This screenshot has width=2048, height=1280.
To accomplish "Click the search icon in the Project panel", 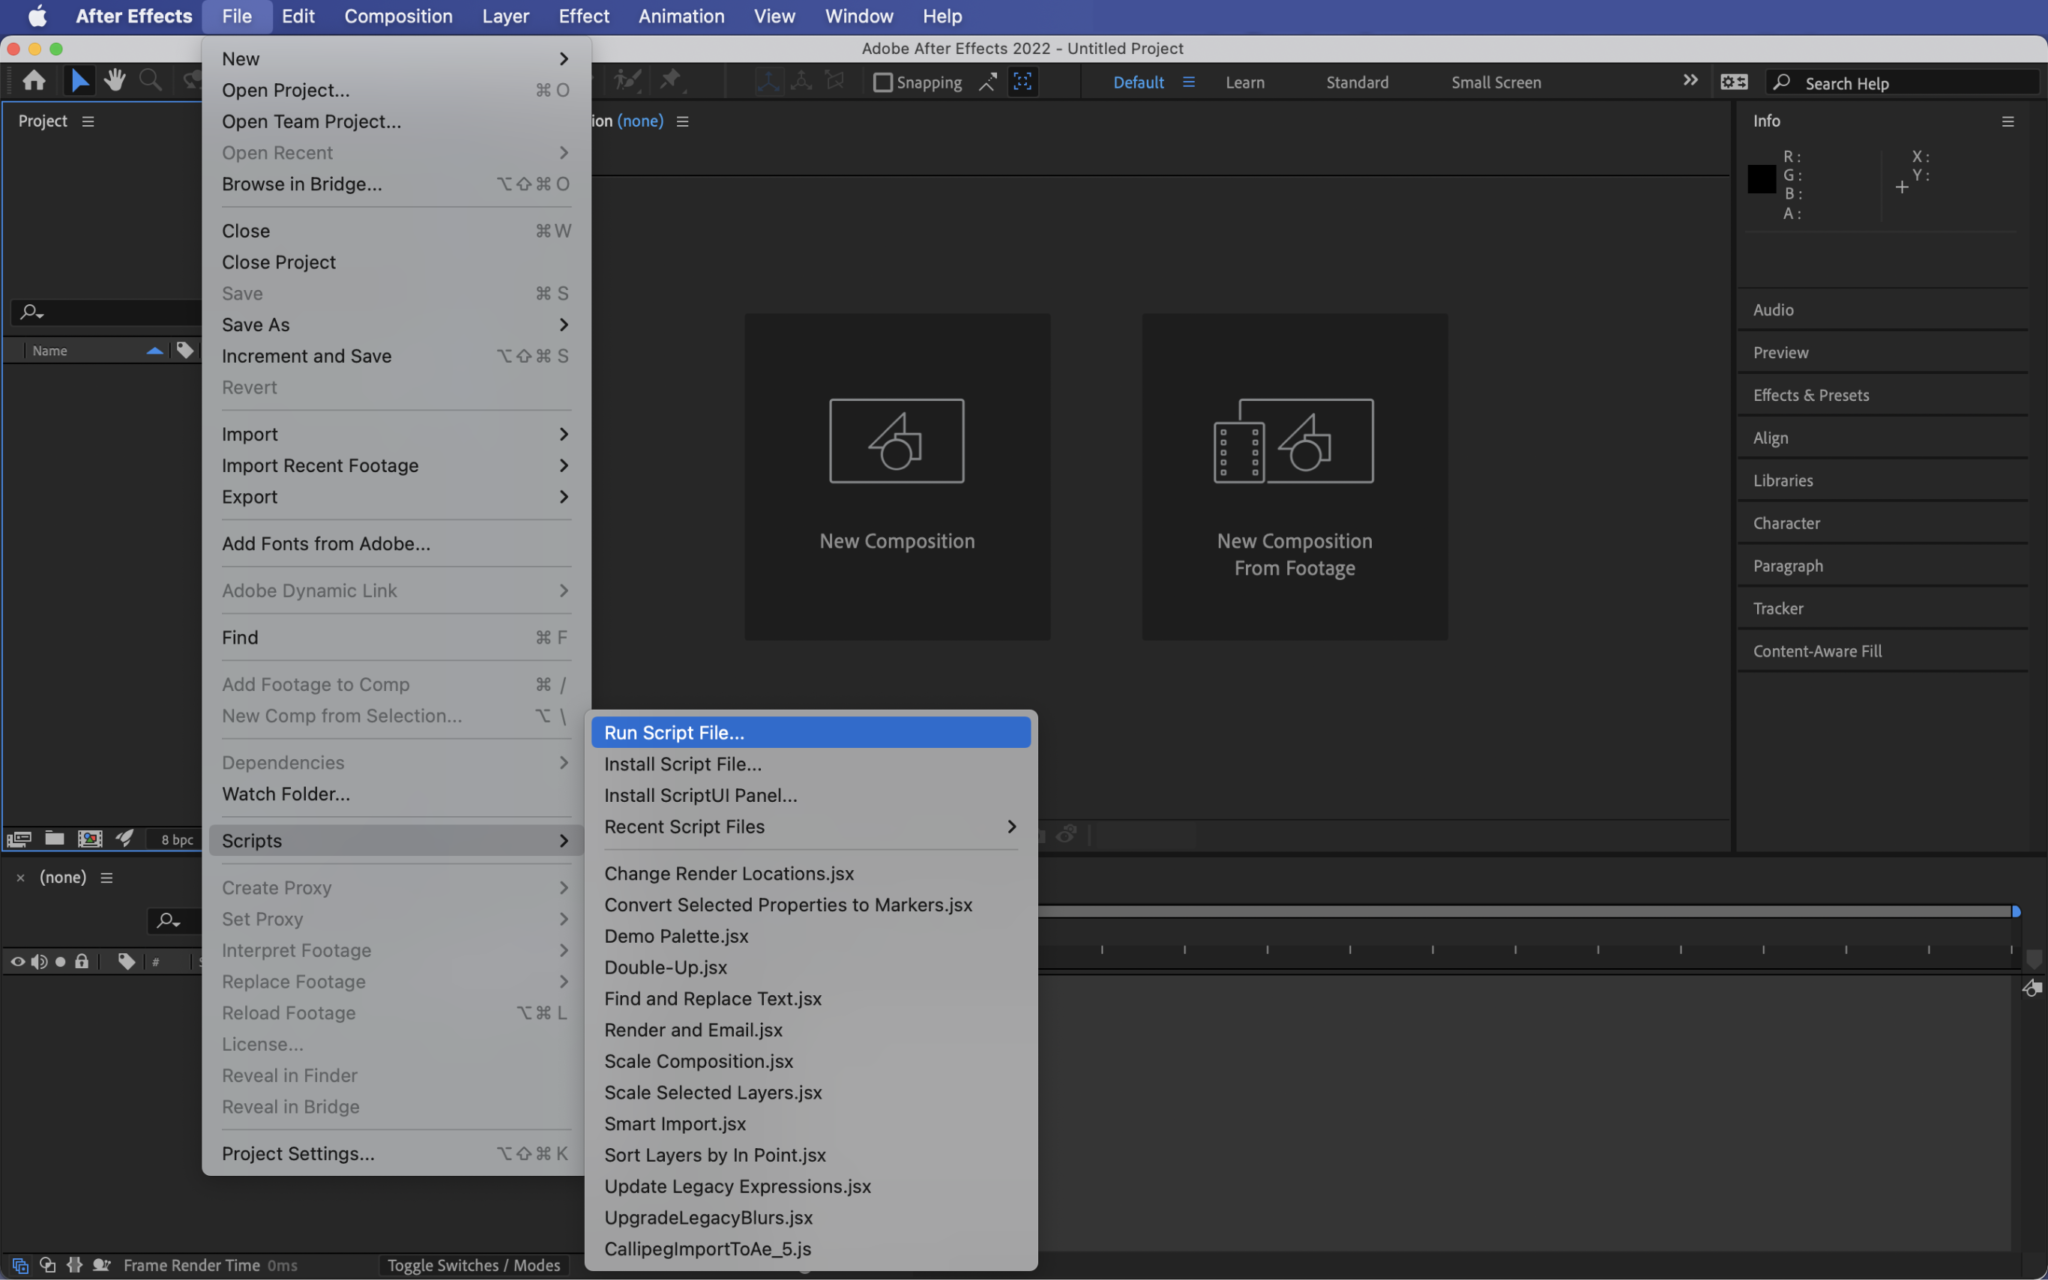I will [29, 312].
